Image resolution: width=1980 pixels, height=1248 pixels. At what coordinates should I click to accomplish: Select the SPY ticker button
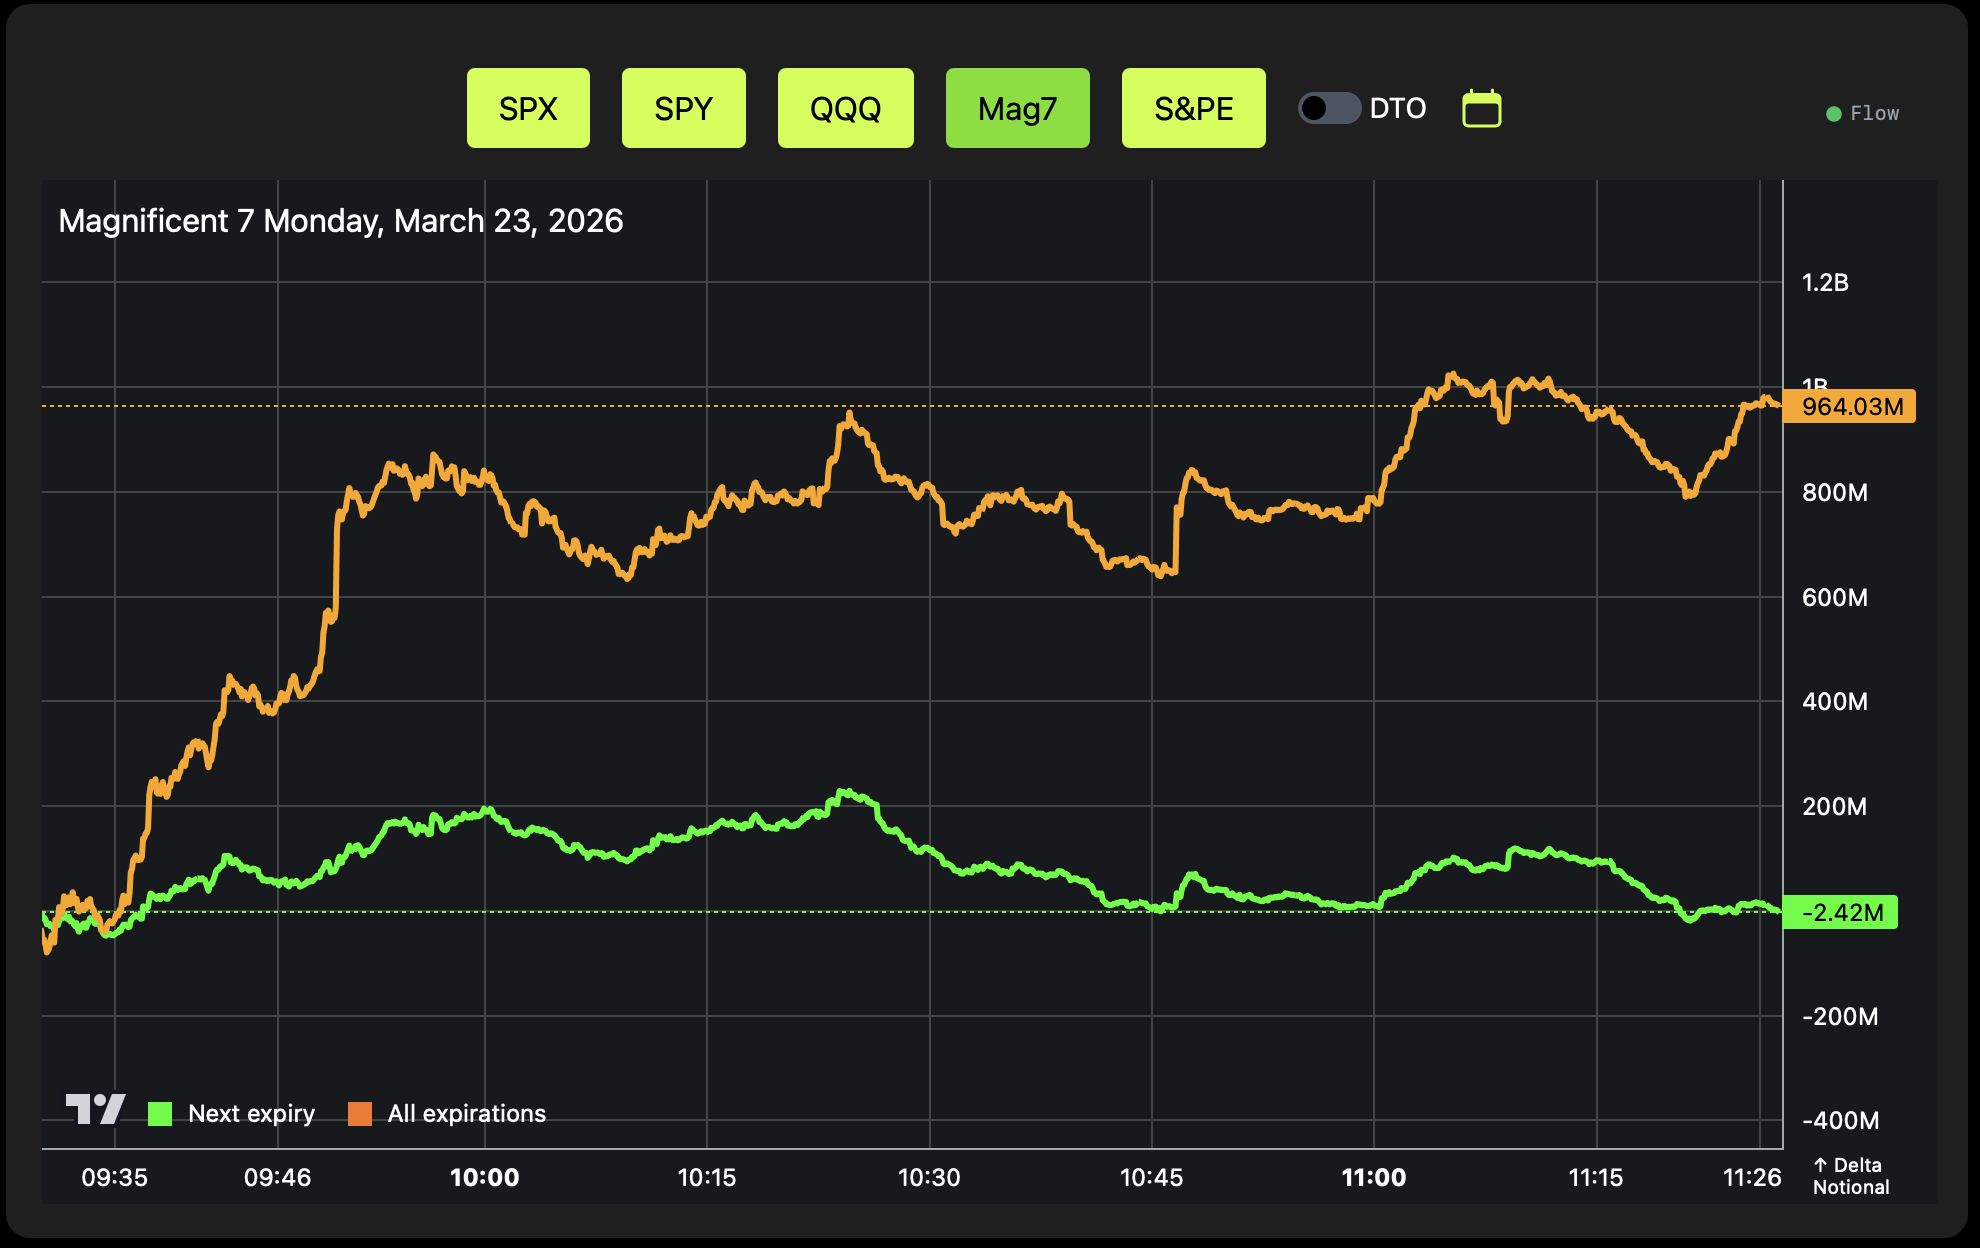(684, 108)
